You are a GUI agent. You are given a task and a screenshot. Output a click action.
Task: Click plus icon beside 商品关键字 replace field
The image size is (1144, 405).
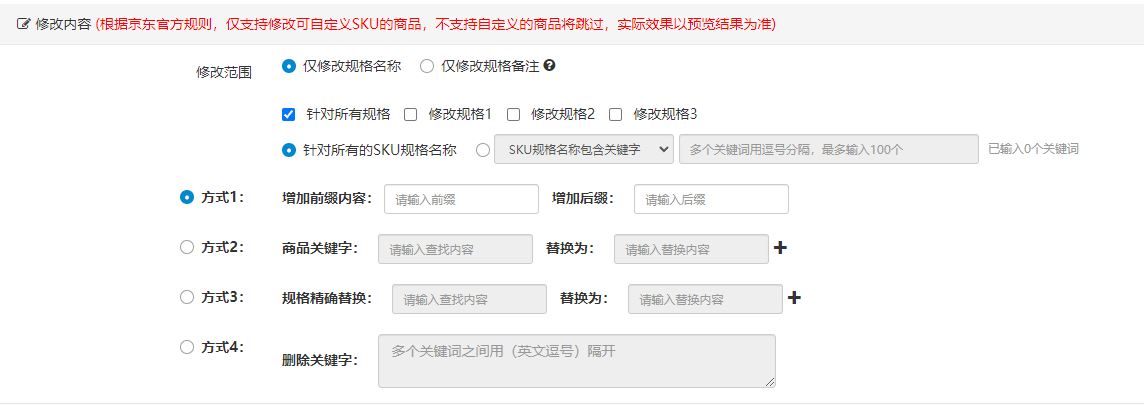tap(781, 248)
